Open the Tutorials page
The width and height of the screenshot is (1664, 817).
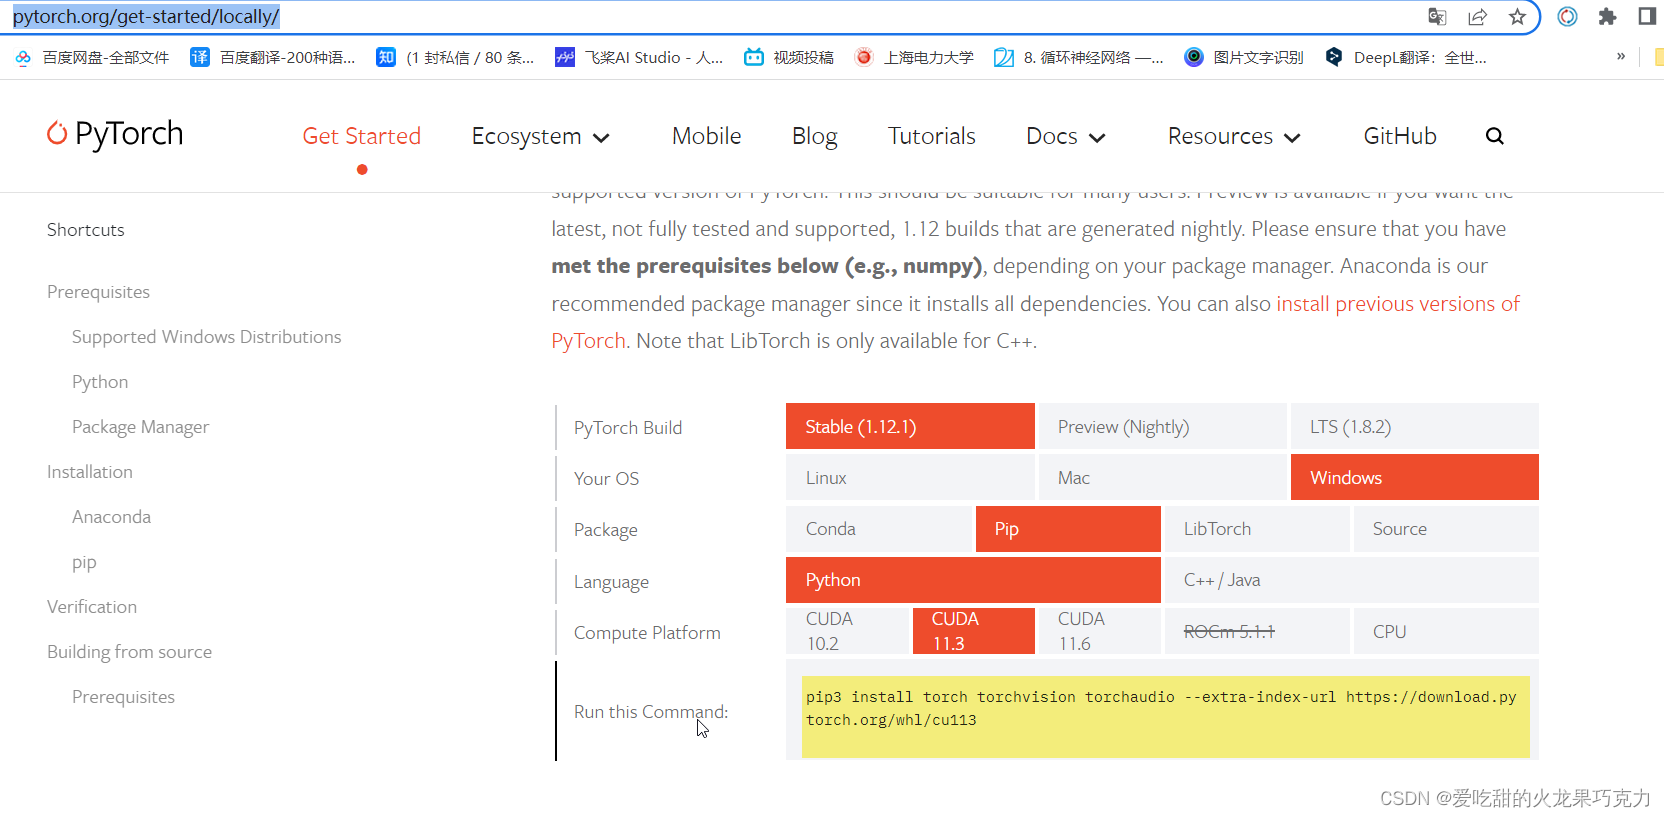point(932,136)
